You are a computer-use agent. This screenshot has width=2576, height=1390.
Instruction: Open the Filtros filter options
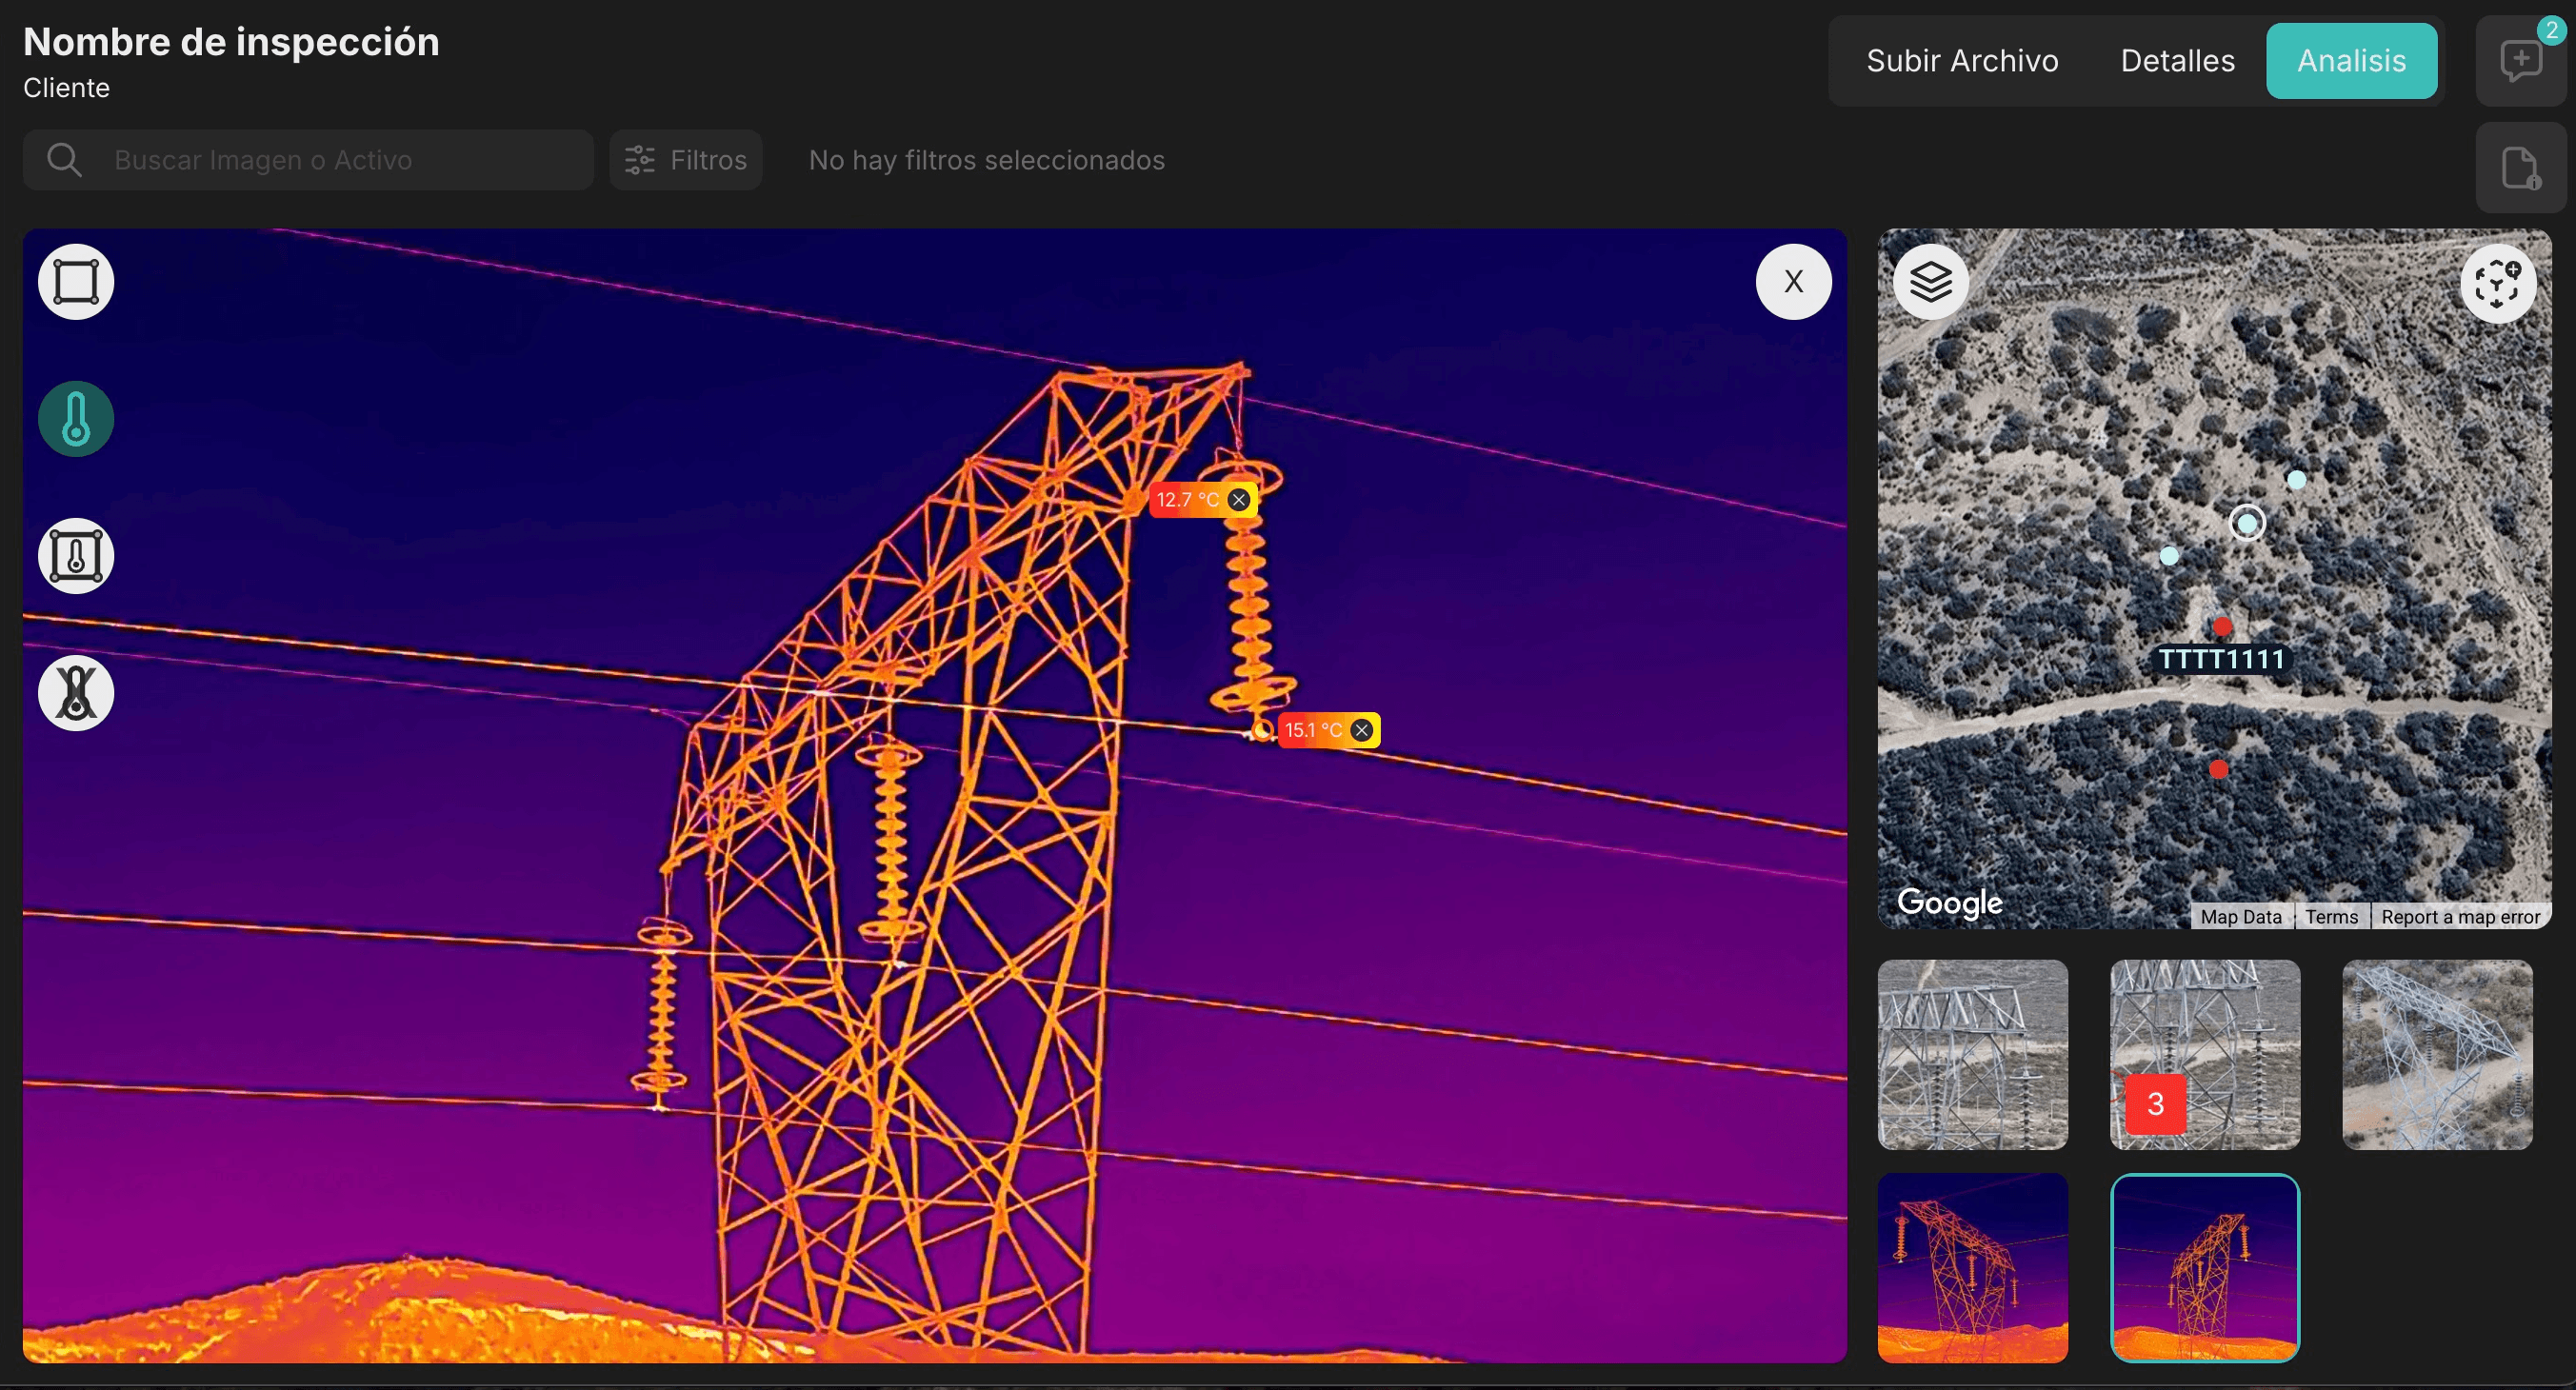(686, 160)
